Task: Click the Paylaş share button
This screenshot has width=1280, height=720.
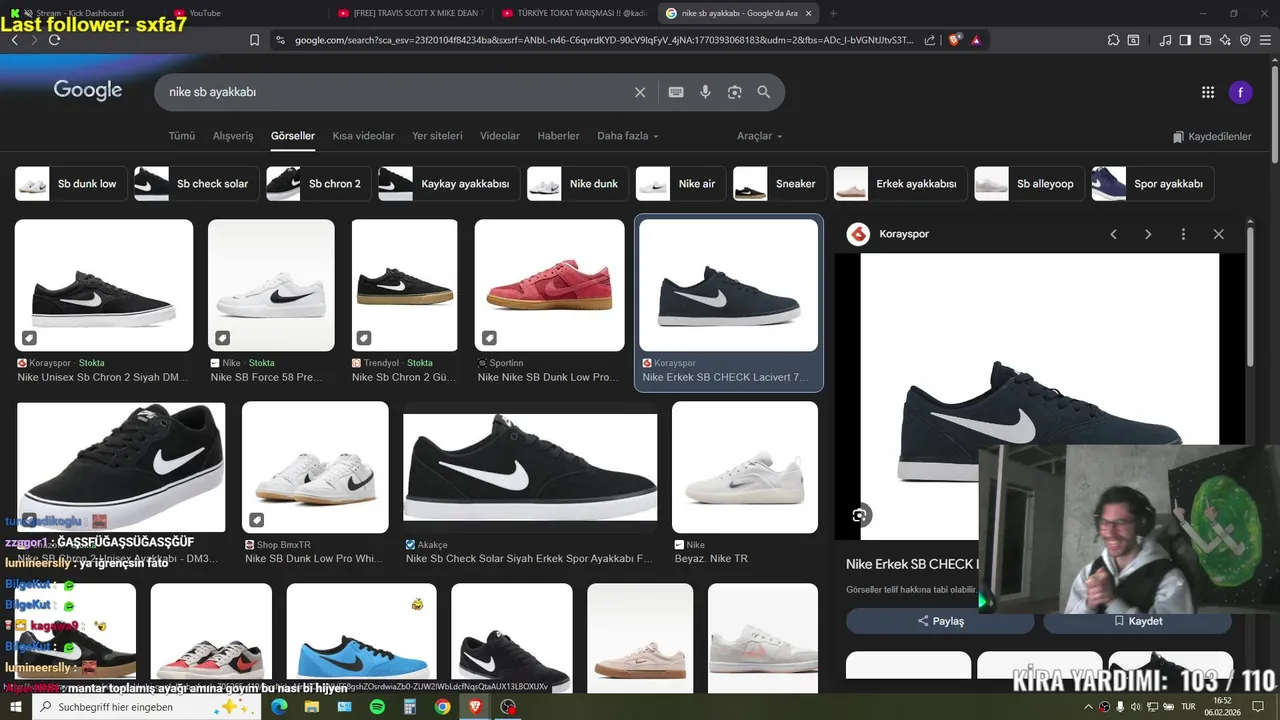Action: coord(940,621)
